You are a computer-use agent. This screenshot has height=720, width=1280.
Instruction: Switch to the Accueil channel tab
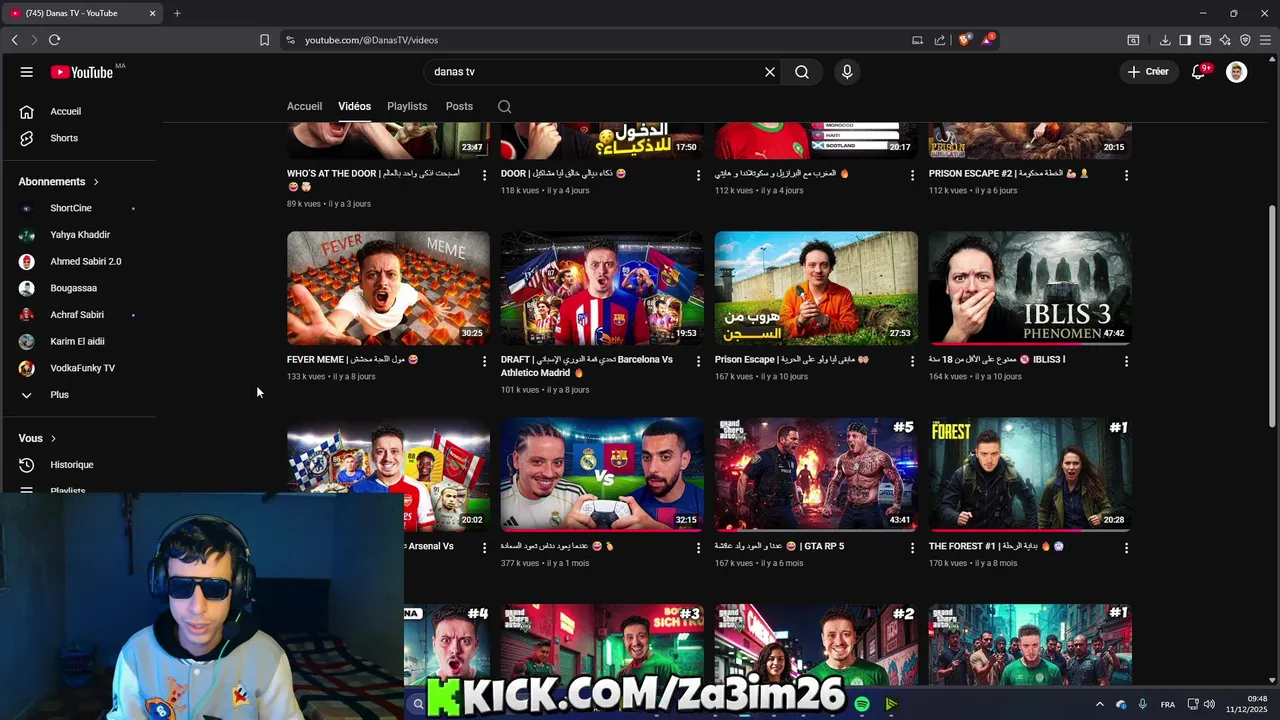point(304,106)
